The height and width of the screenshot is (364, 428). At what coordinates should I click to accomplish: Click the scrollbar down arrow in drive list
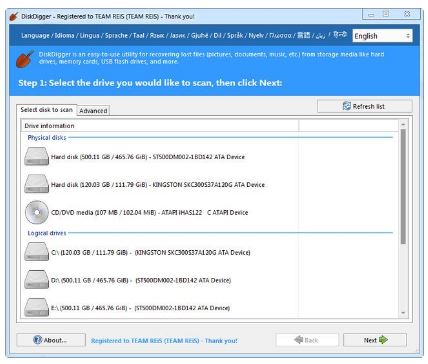pos(403,313)
